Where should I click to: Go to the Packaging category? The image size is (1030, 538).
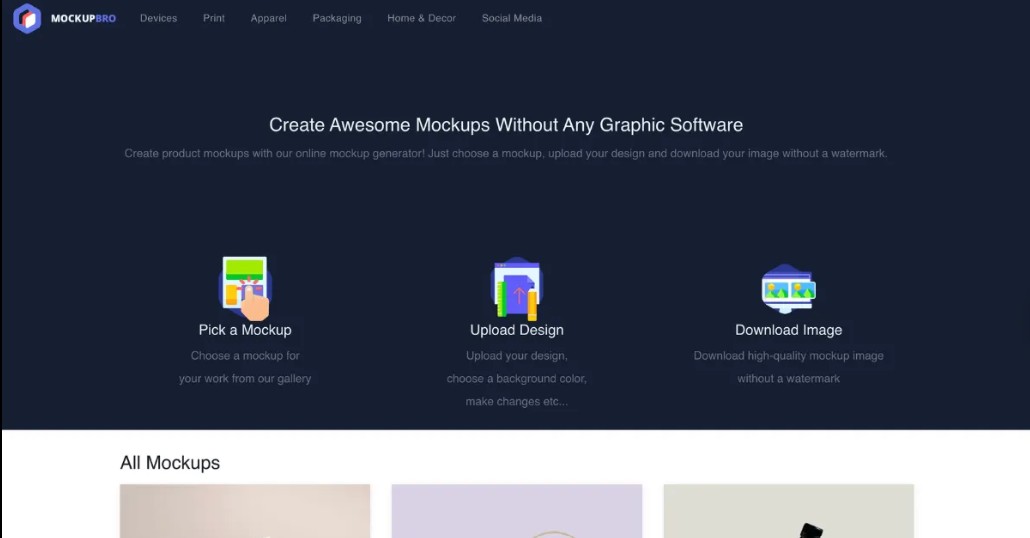coord(337,18)
